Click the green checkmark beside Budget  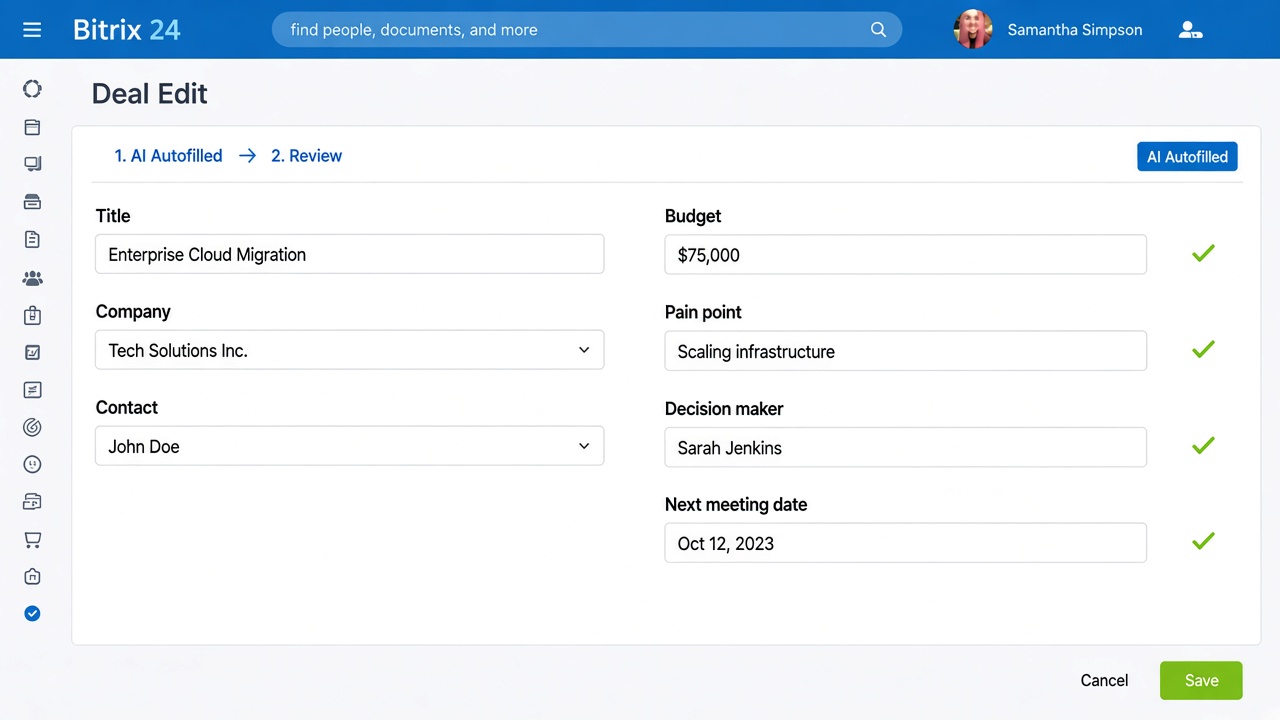[x=1203, y=254]
